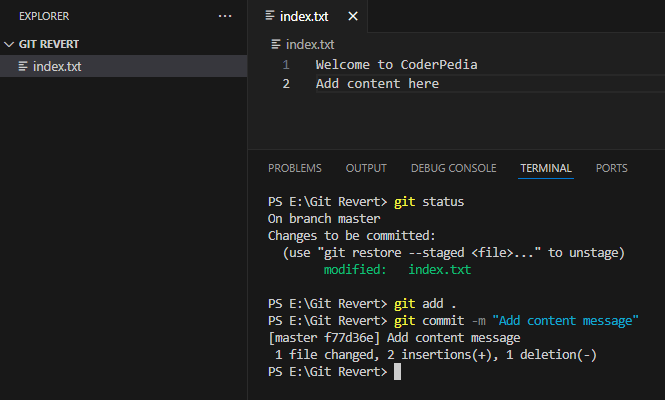Collapse the GIT REVERT folder section
Image resolution: width=665 pixels, height=400 pixels.
click(x=11, y=45)
